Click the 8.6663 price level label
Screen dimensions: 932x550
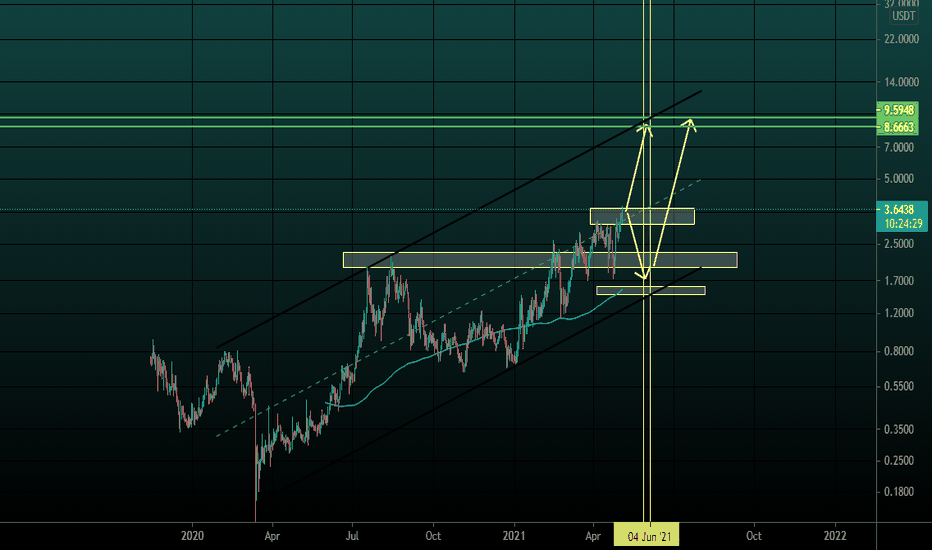(898, 127)
